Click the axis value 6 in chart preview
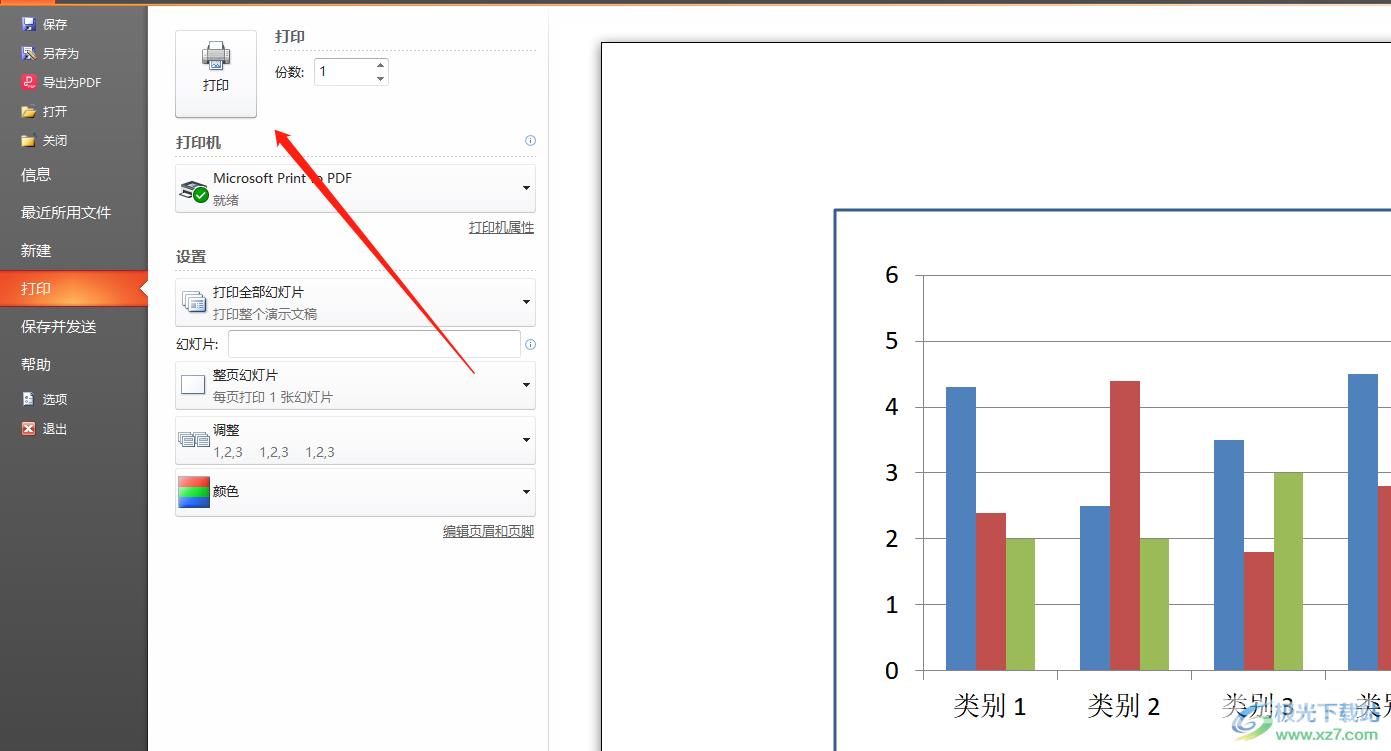 [892, 275]
